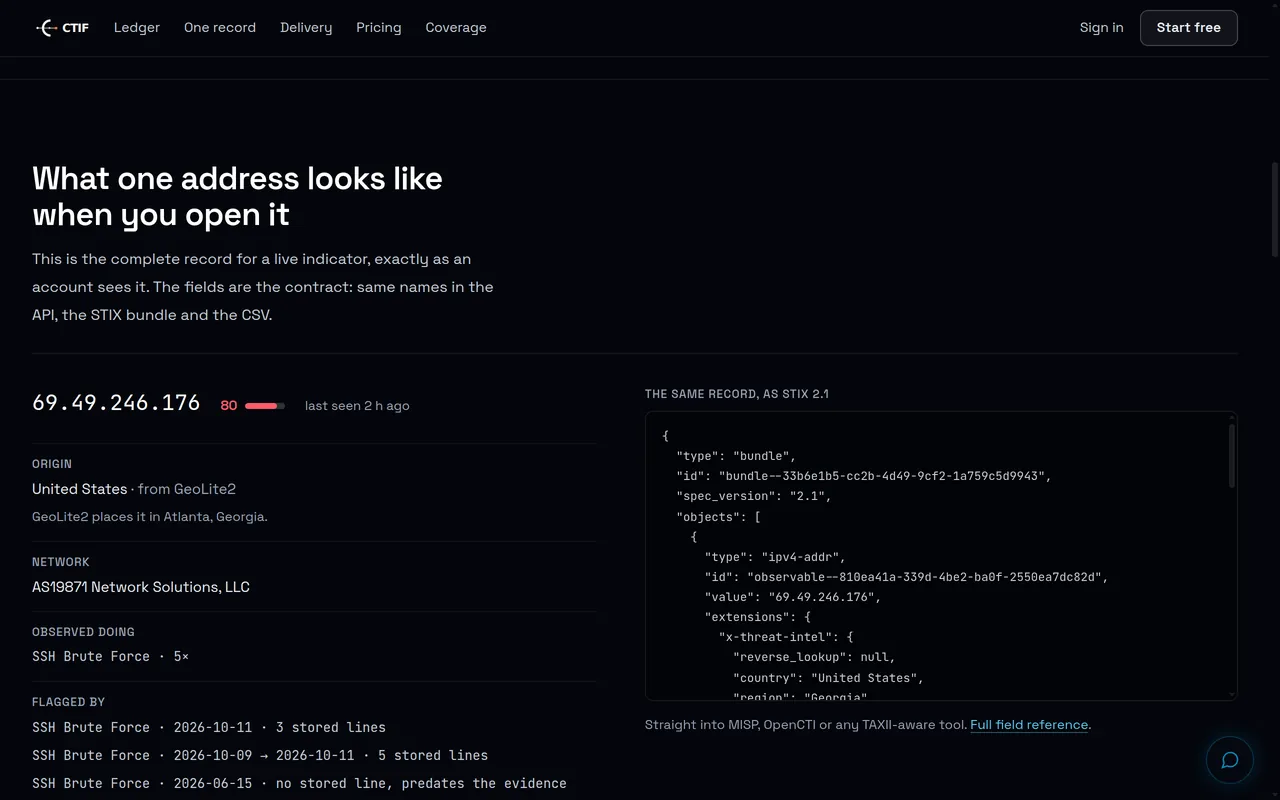
Task: Click the OBSERVED DOING field label
Action: (x=83, y=632)
